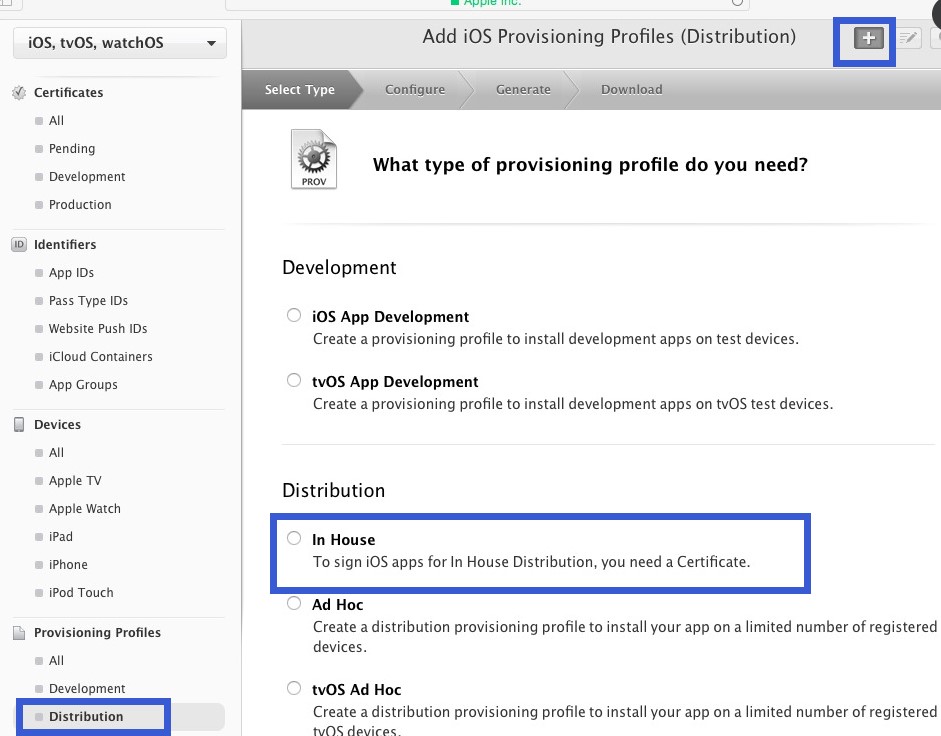Screen dimensions: 941x736
Task: Click the Devices section icon
Action: (19, 425)
